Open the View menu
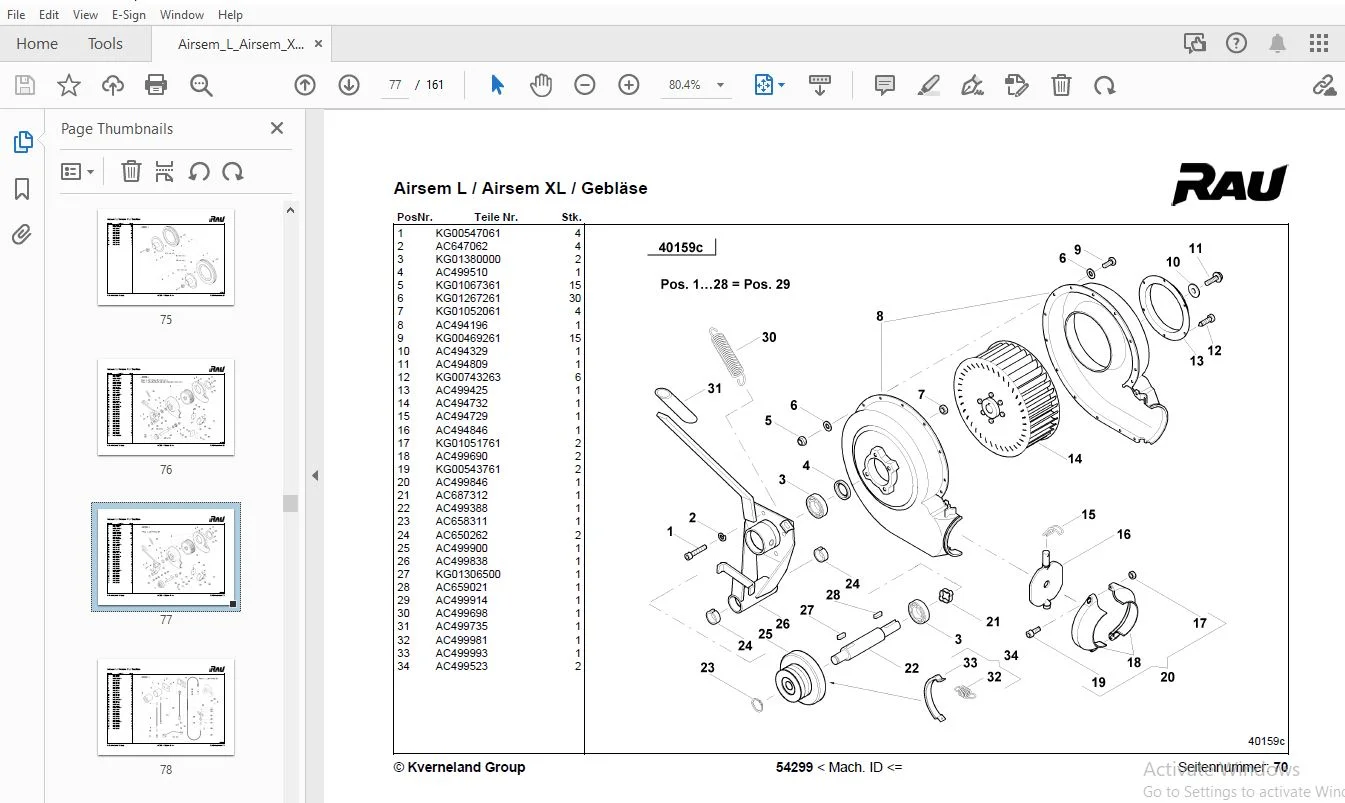The image size is (1345, 803). pos(86,15)
